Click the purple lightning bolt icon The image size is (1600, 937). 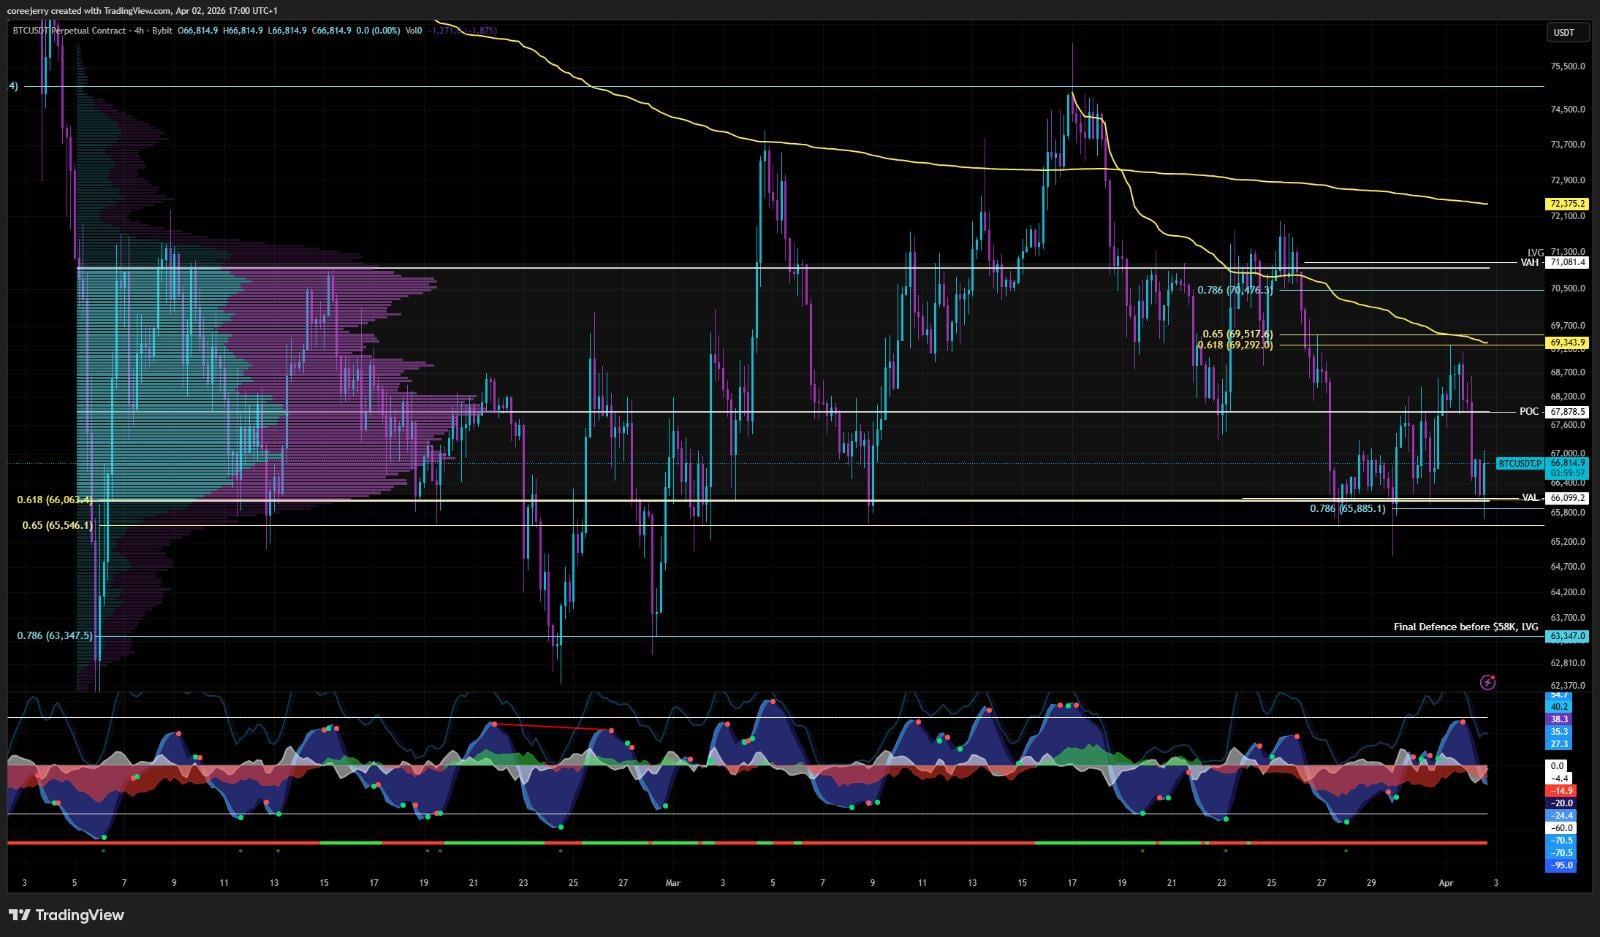tap(1487, 682)
